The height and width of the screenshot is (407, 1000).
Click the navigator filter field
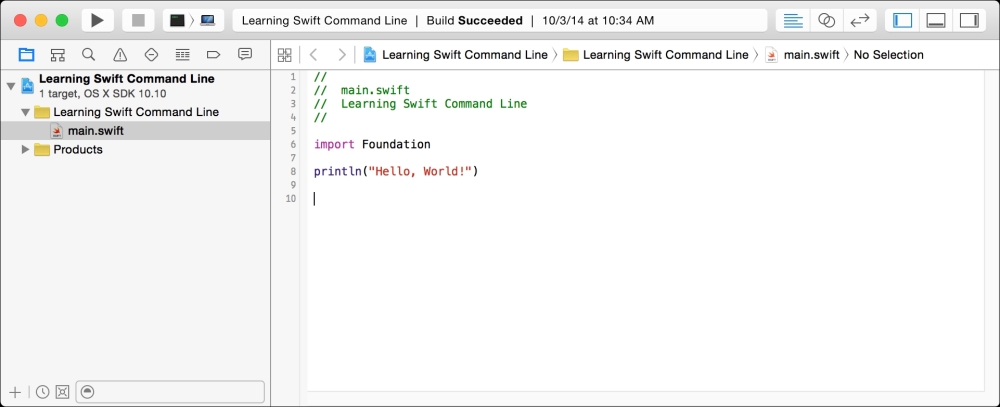[x=170, y=392]
